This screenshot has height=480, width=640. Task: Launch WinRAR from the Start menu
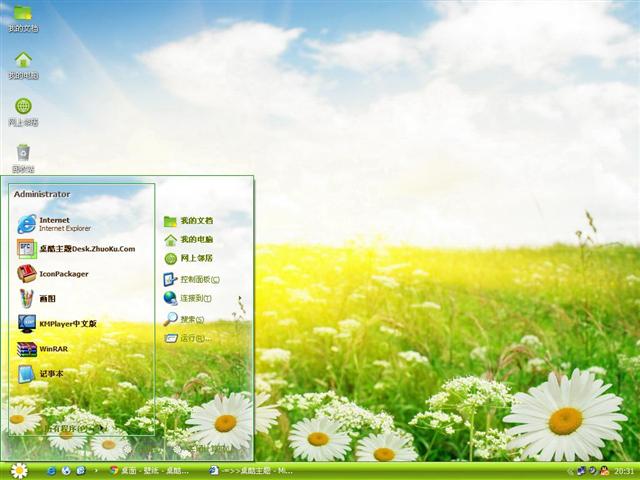point(42,349)
